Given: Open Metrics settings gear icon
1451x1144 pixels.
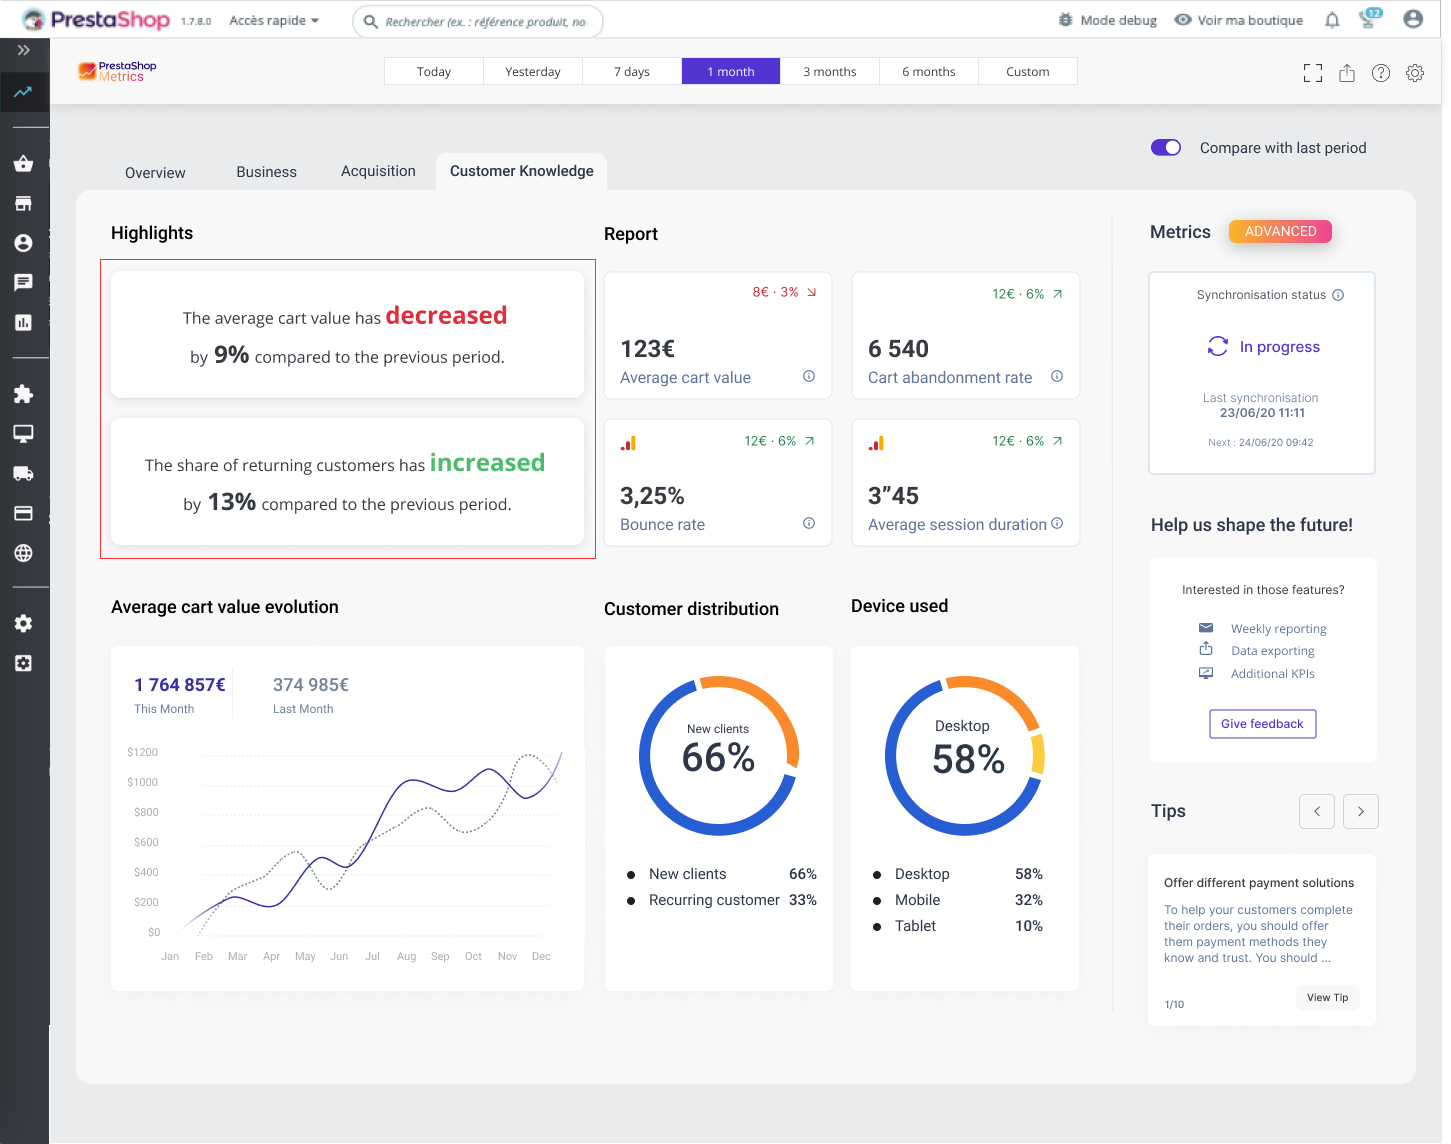Looking at the screenshot, I should click(x=1415, y=73).
